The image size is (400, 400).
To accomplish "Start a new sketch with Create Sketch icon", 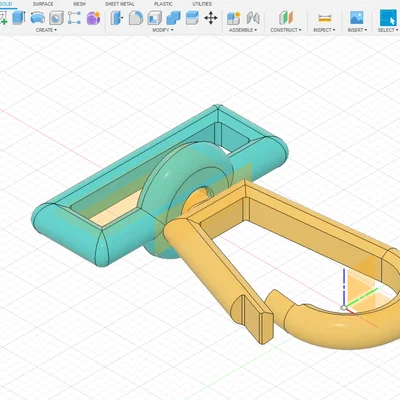I will 3,18.
